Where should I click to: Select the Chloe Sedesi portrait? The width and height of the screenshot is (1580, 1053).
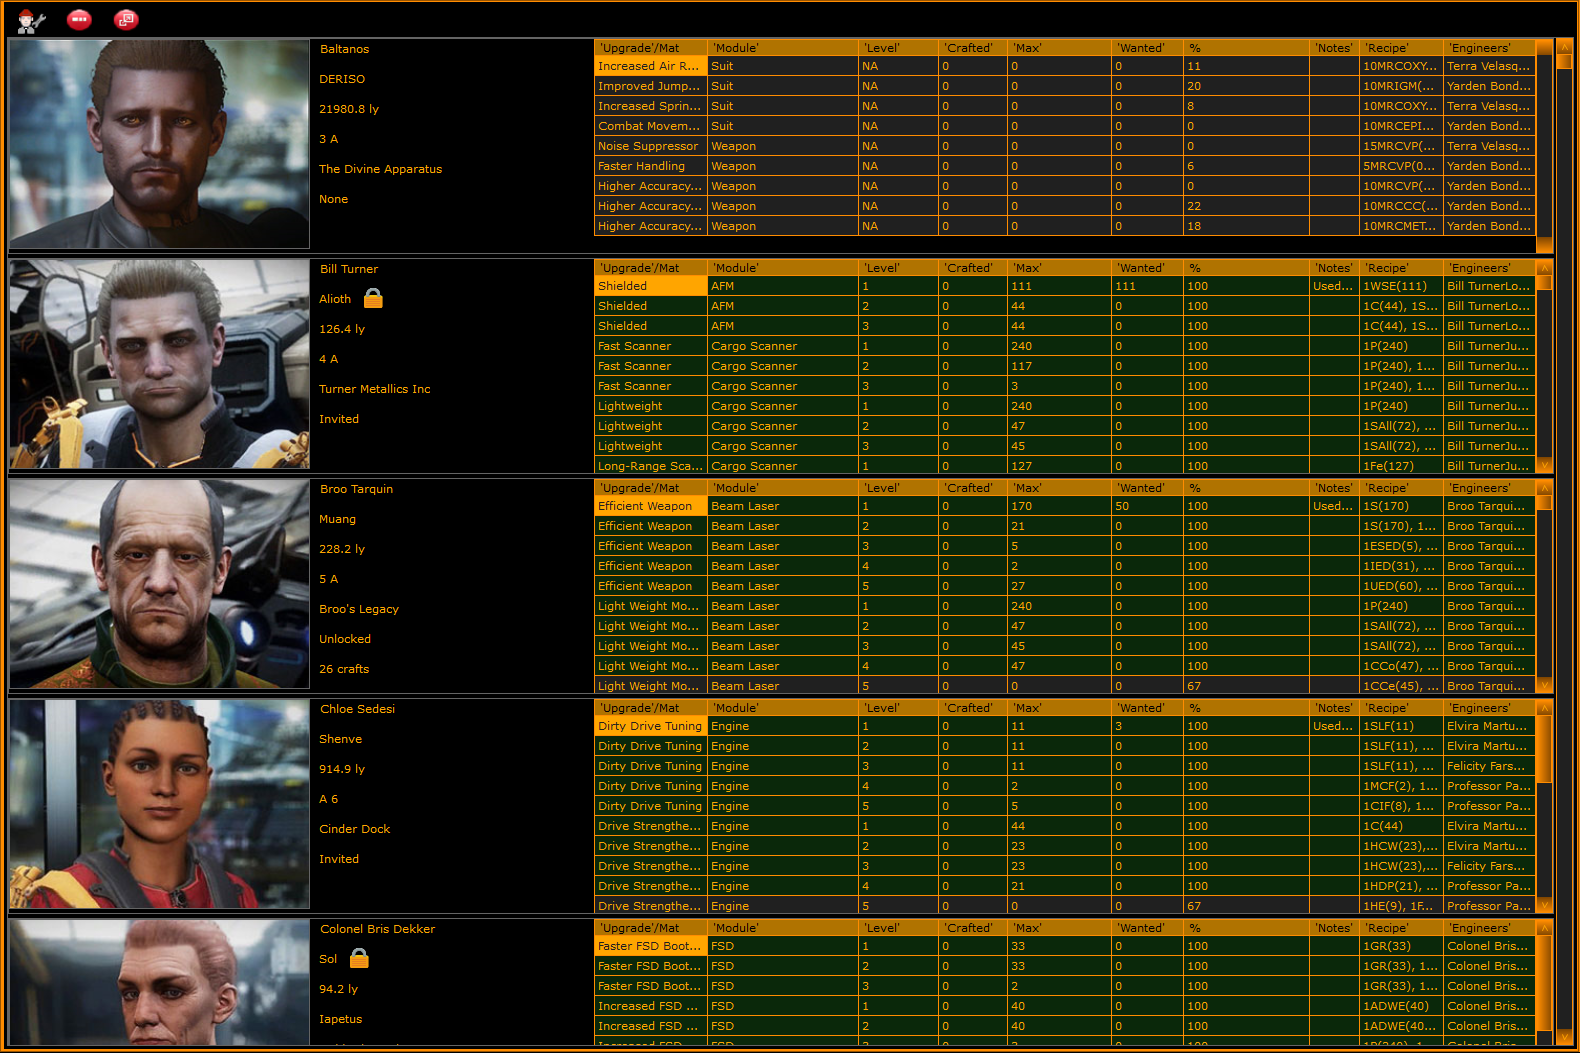tap(159, 804)
